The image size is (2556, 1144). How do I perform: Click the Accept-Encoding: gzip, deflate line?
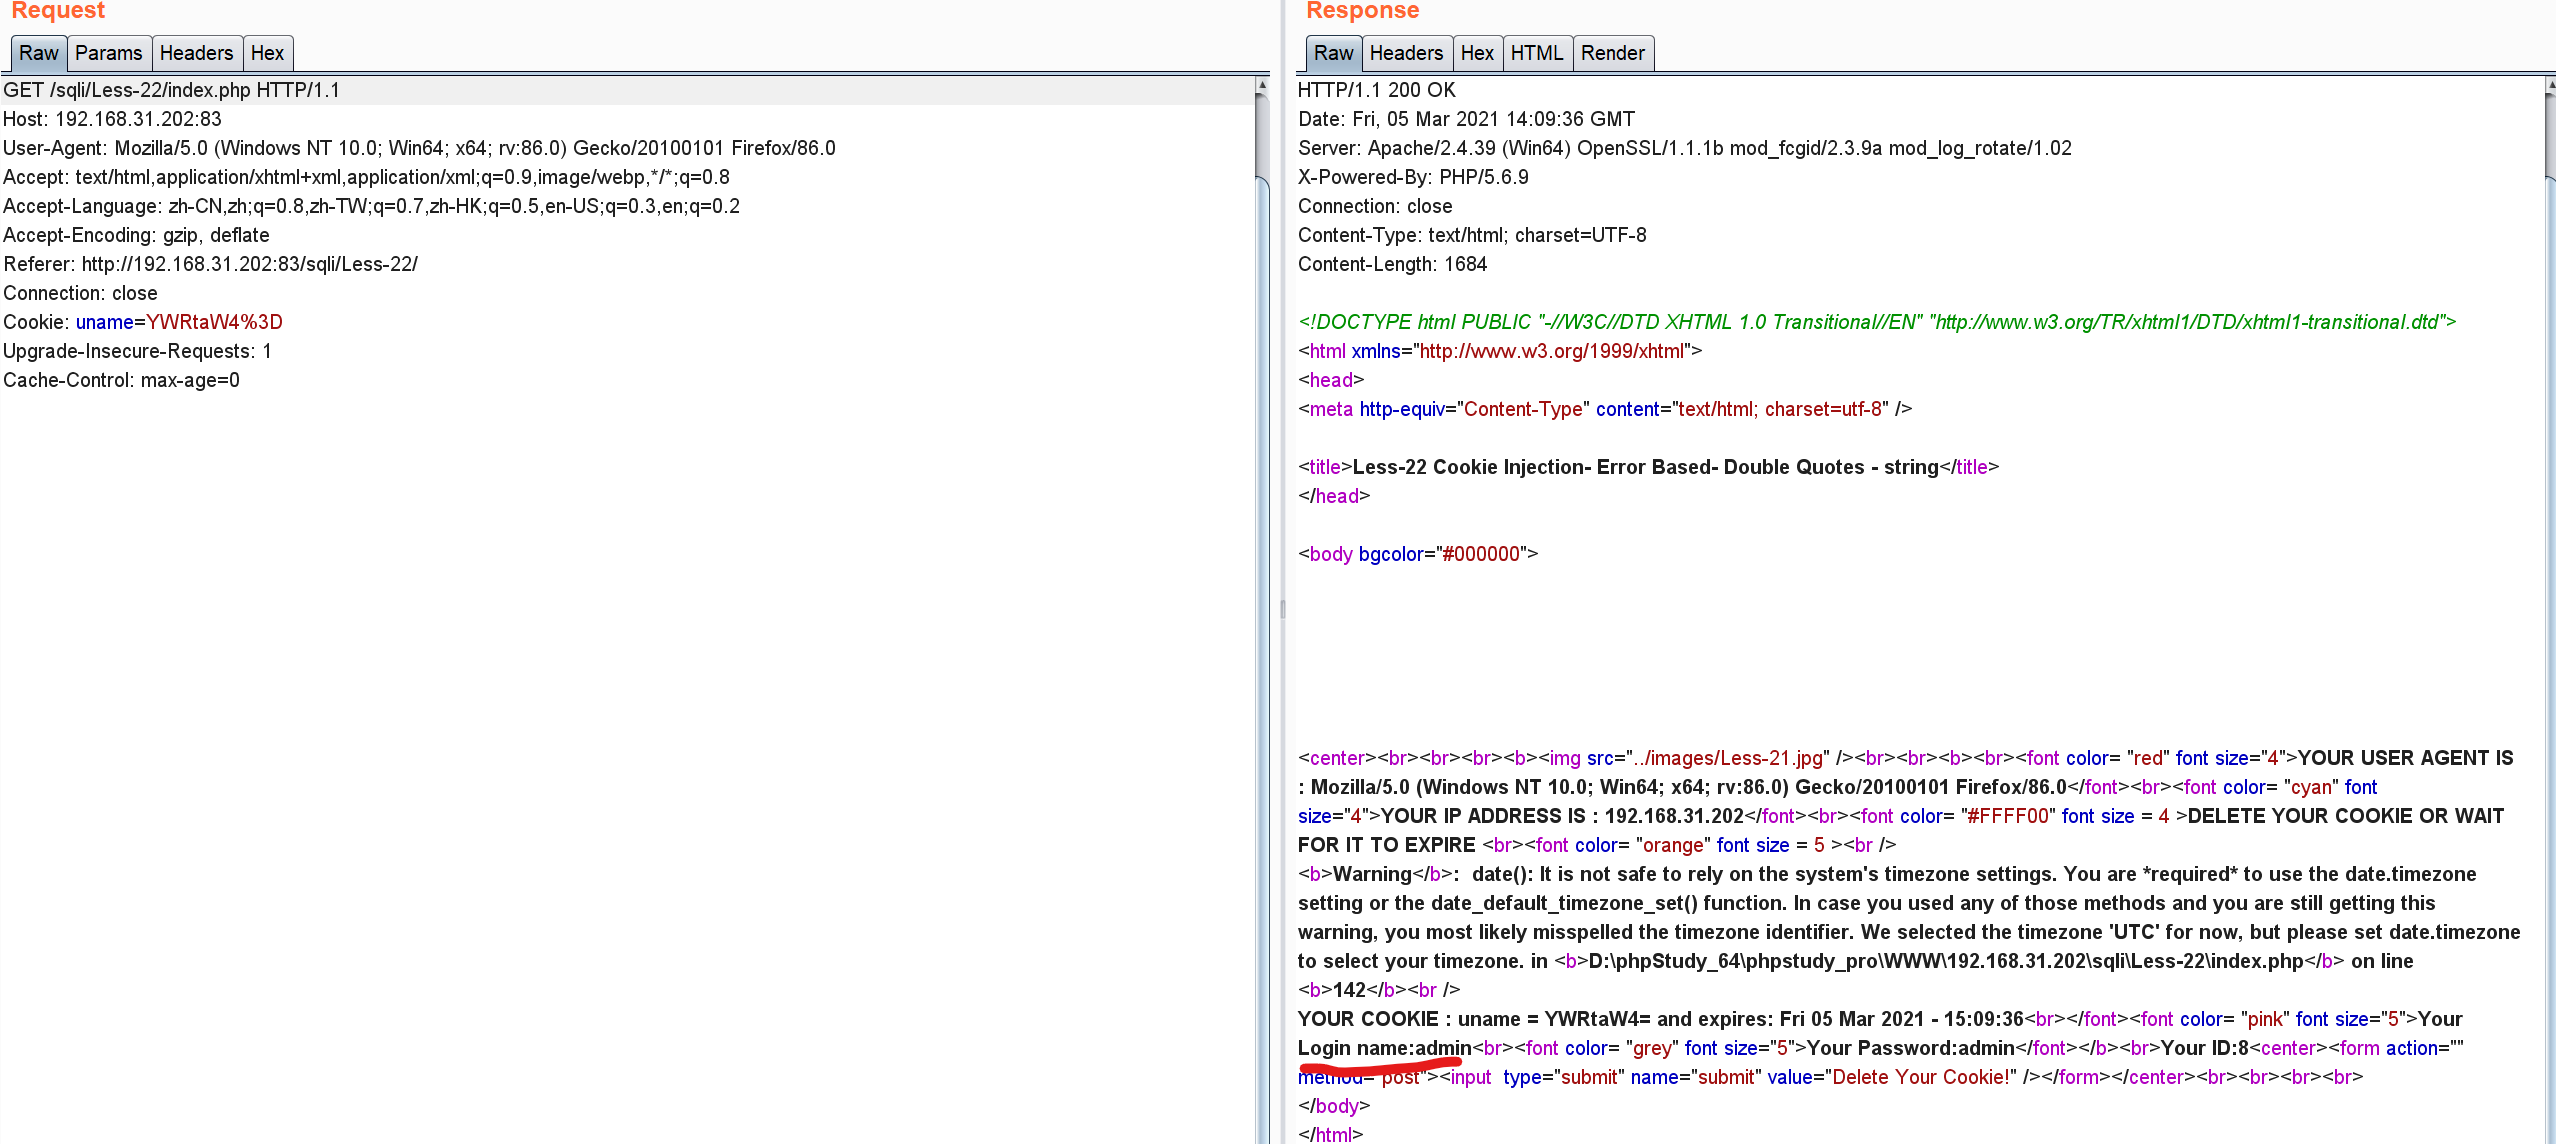click(136, 235)
